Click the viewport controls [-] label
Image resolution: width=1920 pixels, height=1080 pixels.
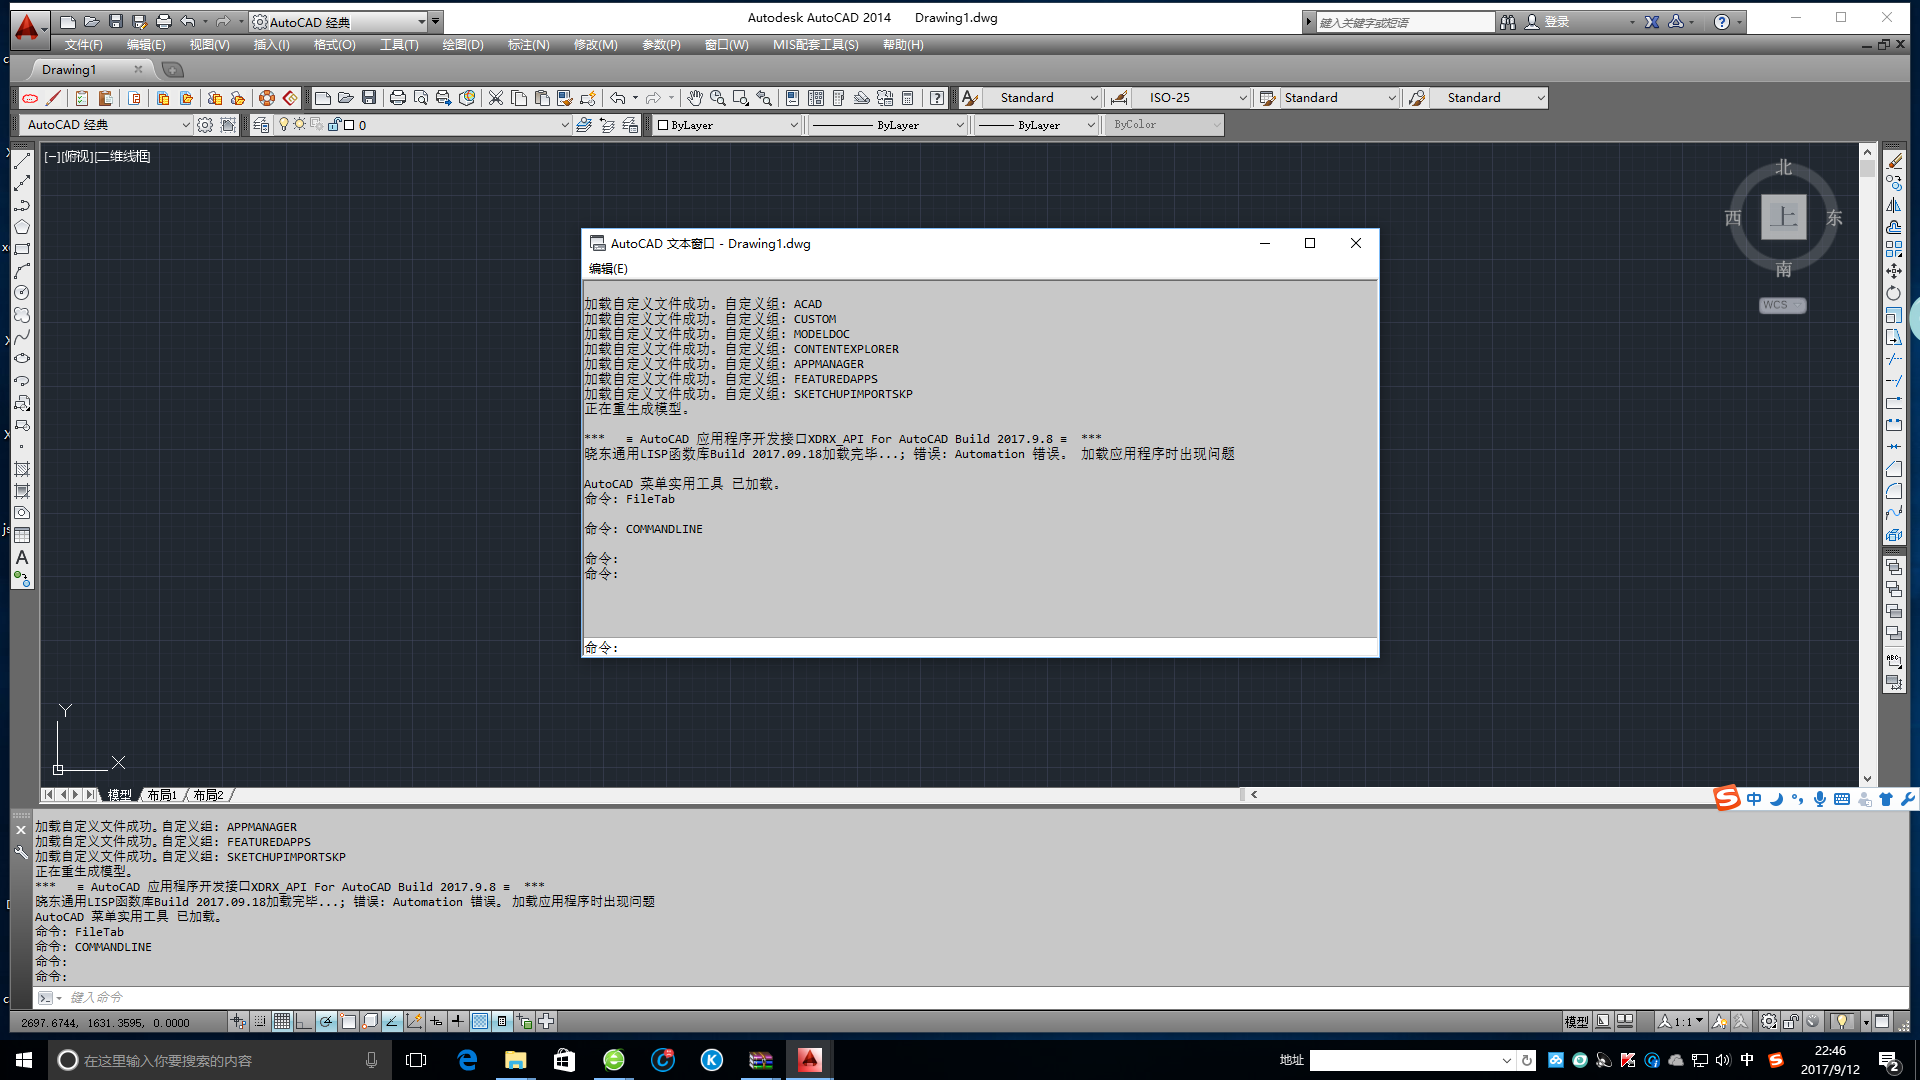coord(52,157)
